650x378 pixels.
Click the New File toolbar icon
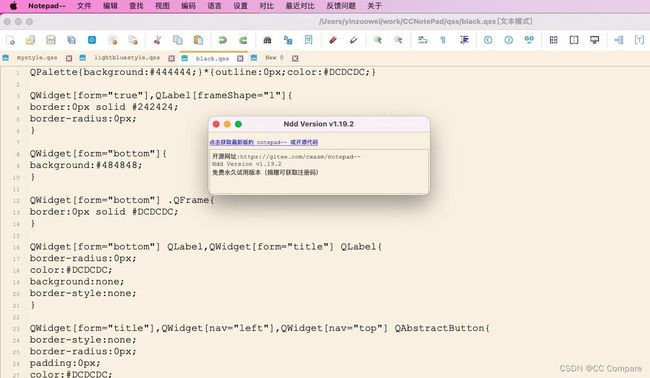10,40
